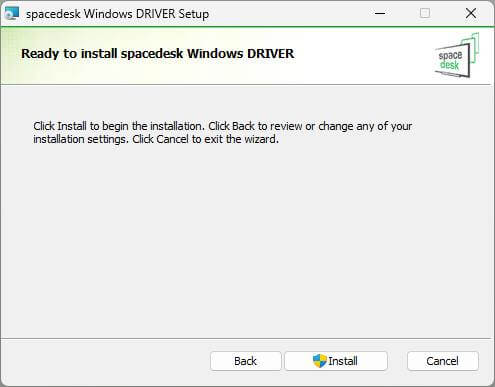Click the disabled maximize button
Screen dimensions: 495x387
[425, 13]
